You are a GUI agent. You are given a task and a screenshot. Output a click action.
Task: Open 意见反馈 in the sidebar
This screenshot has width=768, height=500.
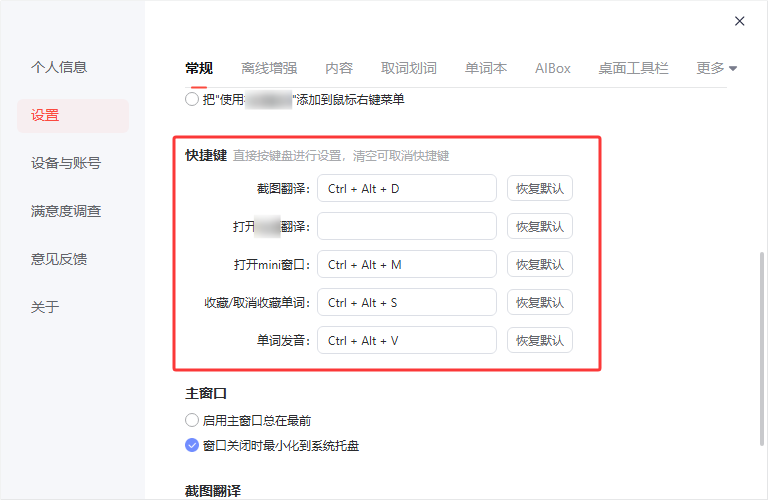[59, 259]
